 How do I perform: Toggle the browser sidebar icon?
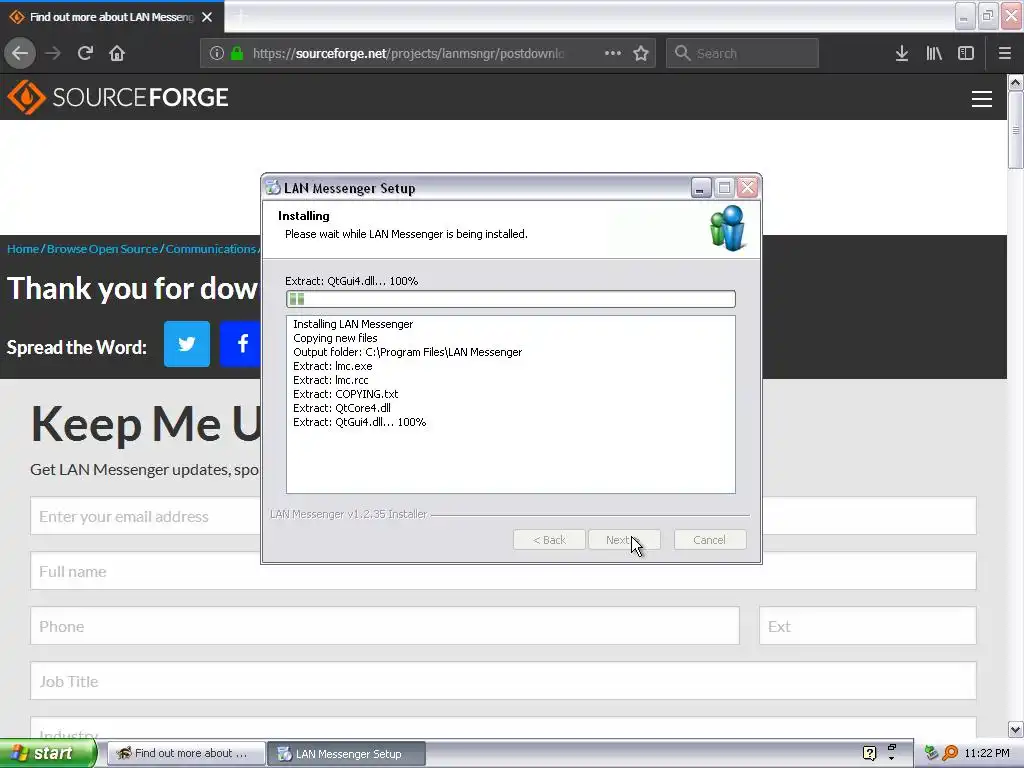point(966,54)
